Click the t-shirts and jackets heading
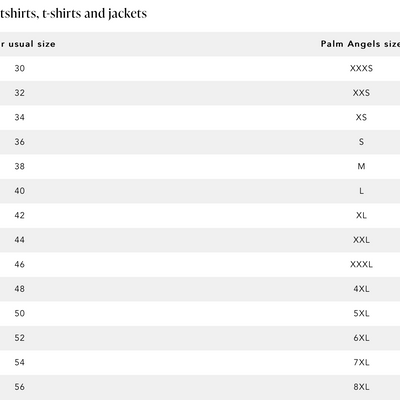Viewport: 400px width, 400px height. point(73,13)
